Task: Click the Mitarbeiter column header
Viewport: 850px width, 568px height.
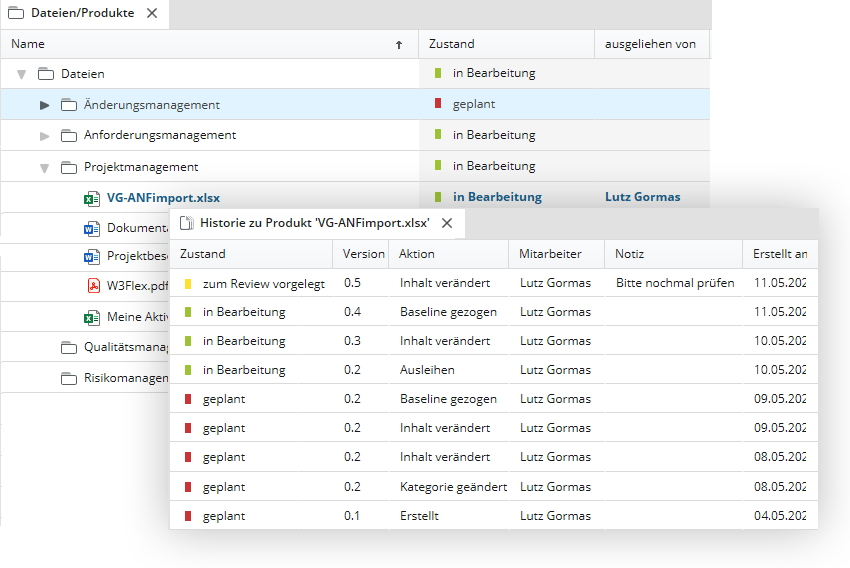Action: [x=550, y=254]
